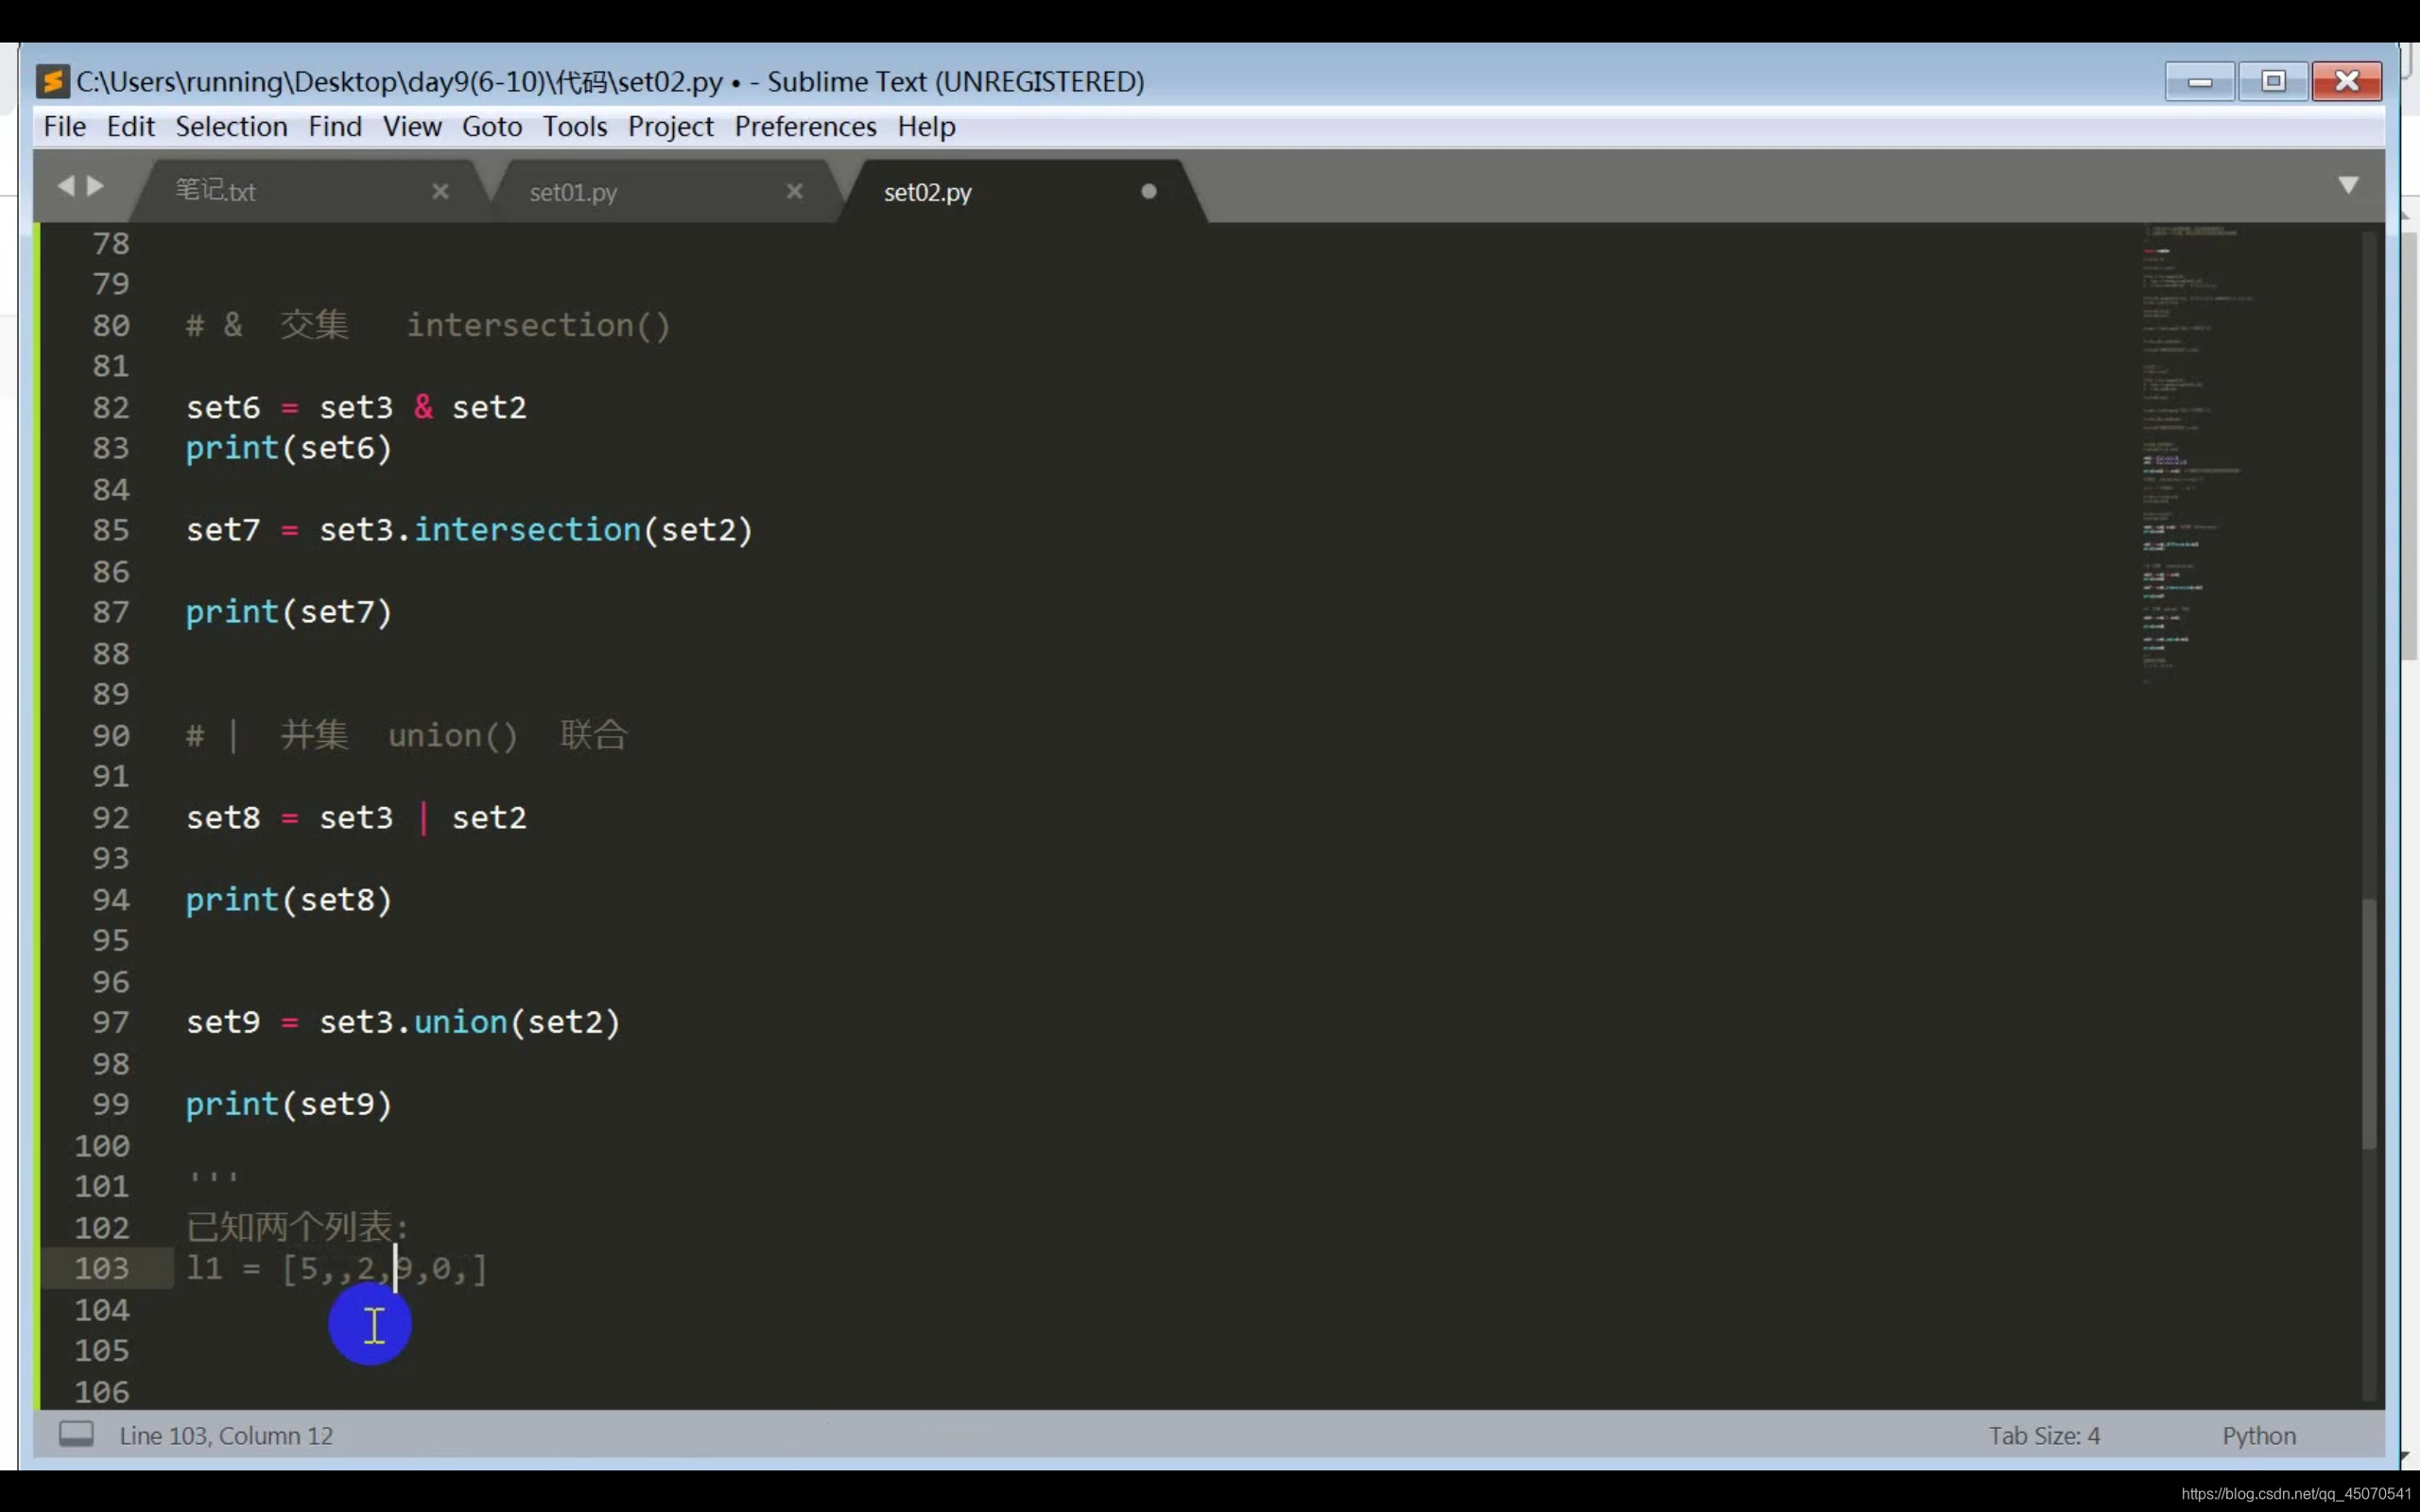Click the Sublime Text logo icon
The image size is (2420, 1512).
52,81
